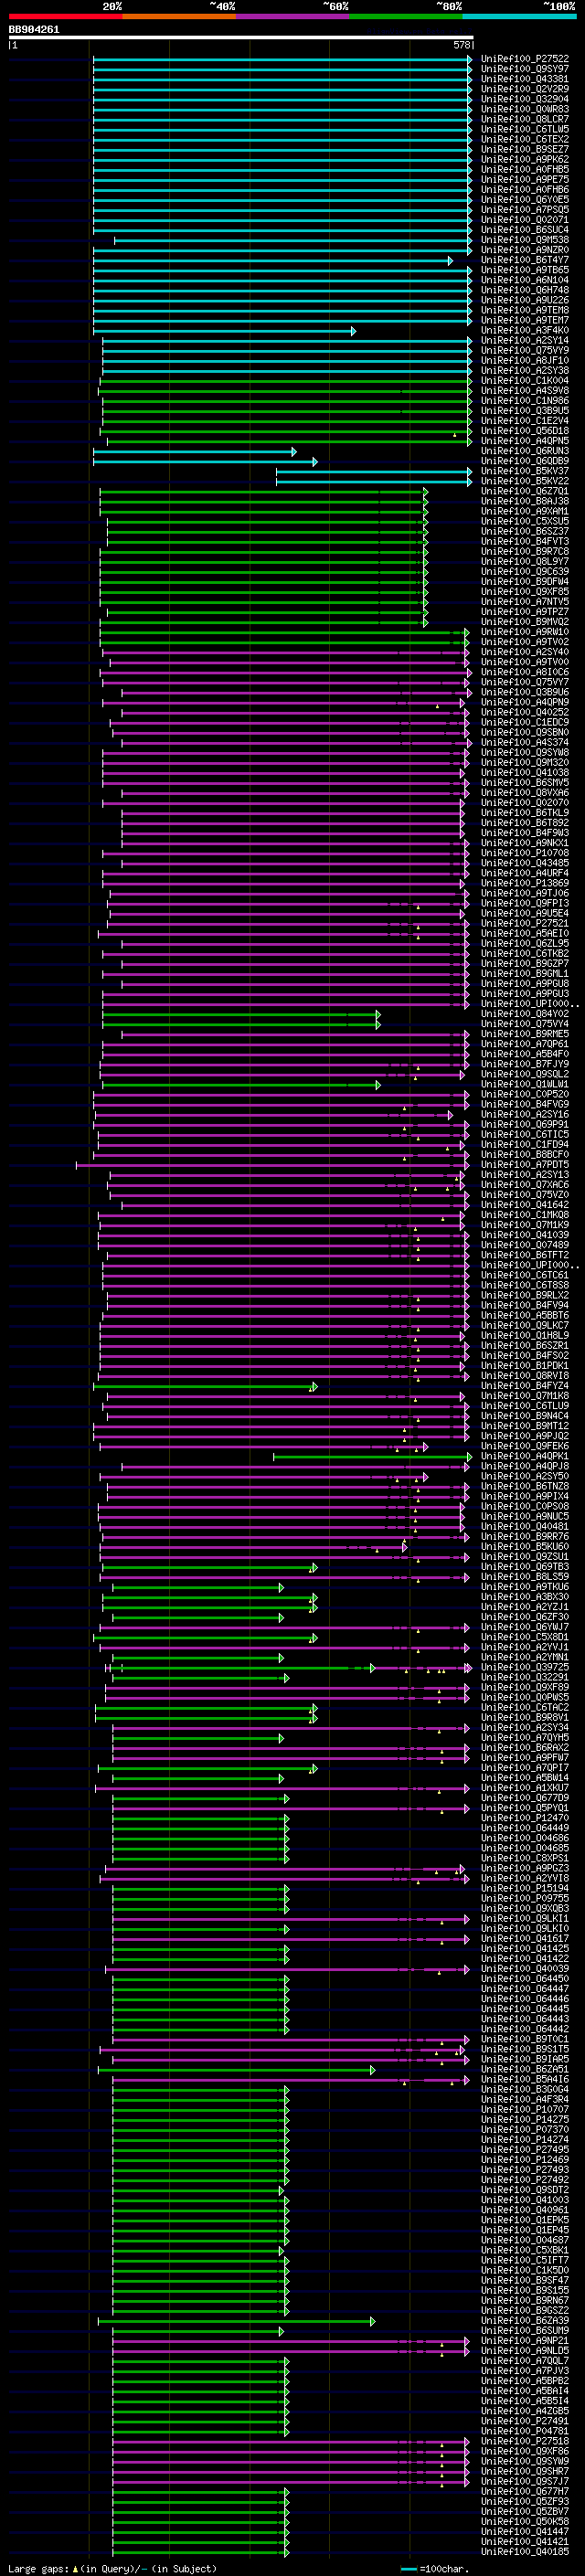Click hit label UniRef100_Q75VY4
585x2576 pixels.
[x=525, y=1024]
